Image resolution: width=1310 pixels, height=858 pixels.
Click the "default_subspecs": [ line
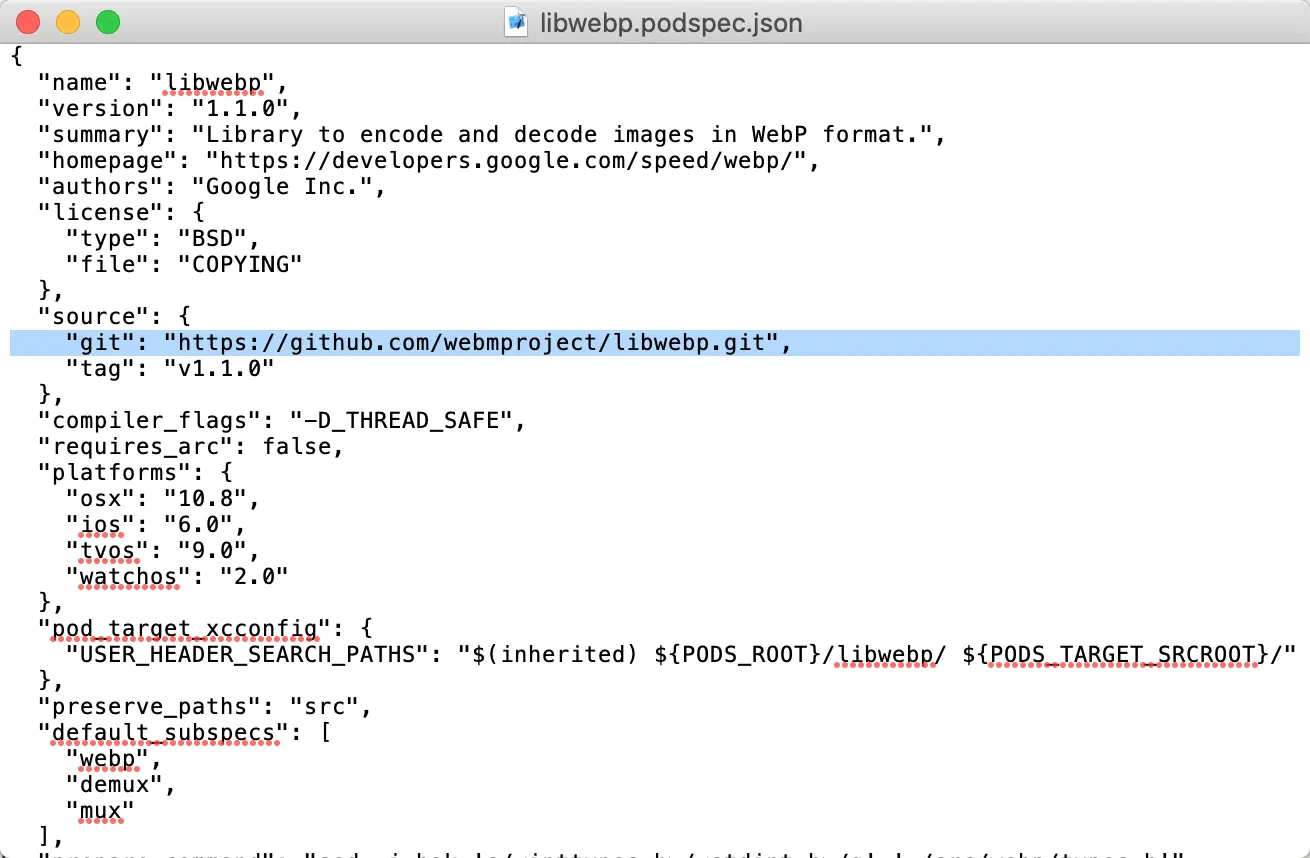click(x=184, y=732)
